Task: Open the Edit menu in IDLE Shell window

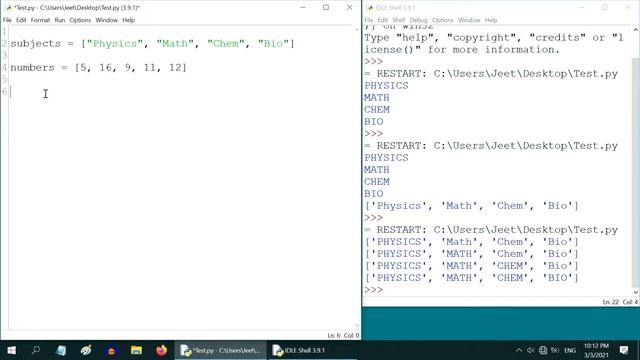Action: 382,20
